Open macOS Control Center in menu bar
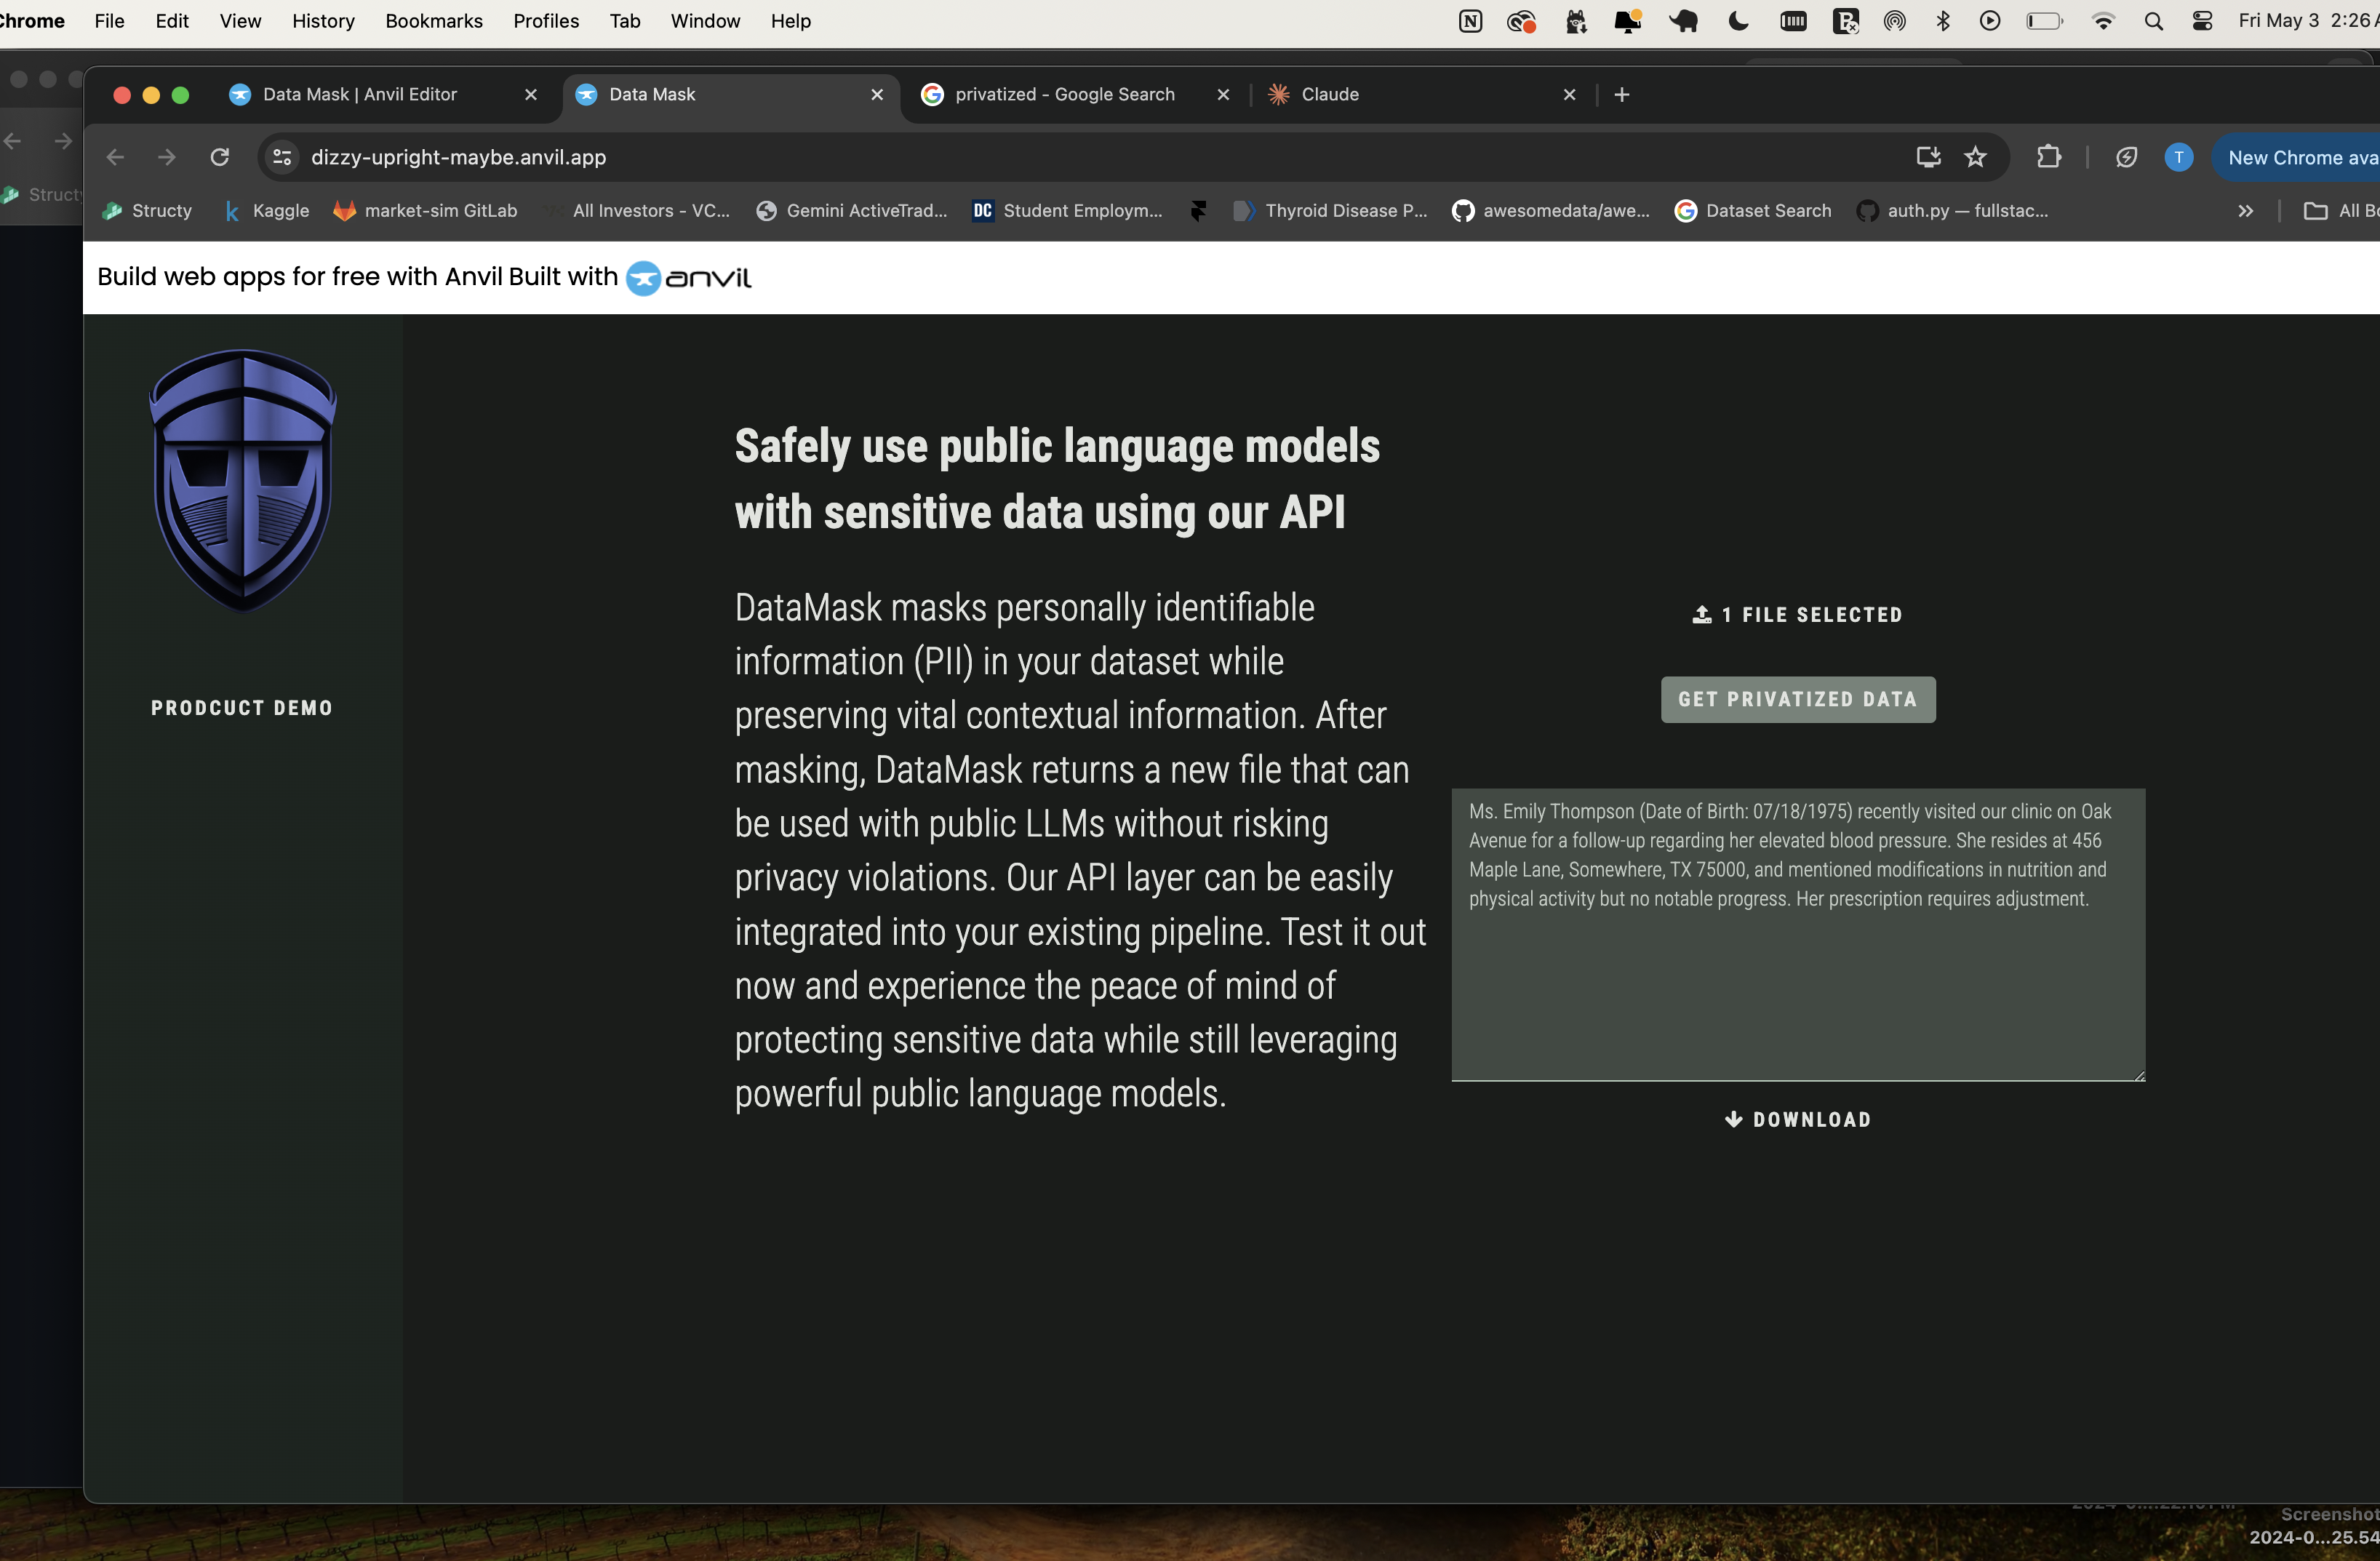 click(x=2202, y=21)
